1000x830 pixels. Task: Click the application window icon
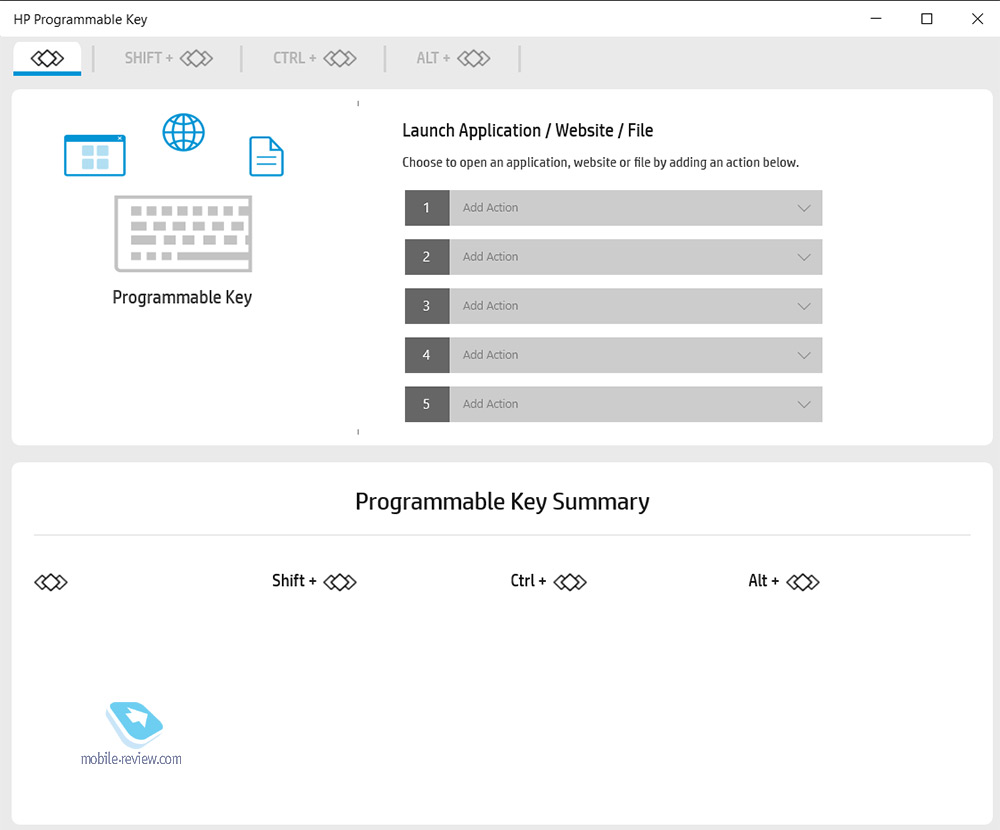click(95, 155)
